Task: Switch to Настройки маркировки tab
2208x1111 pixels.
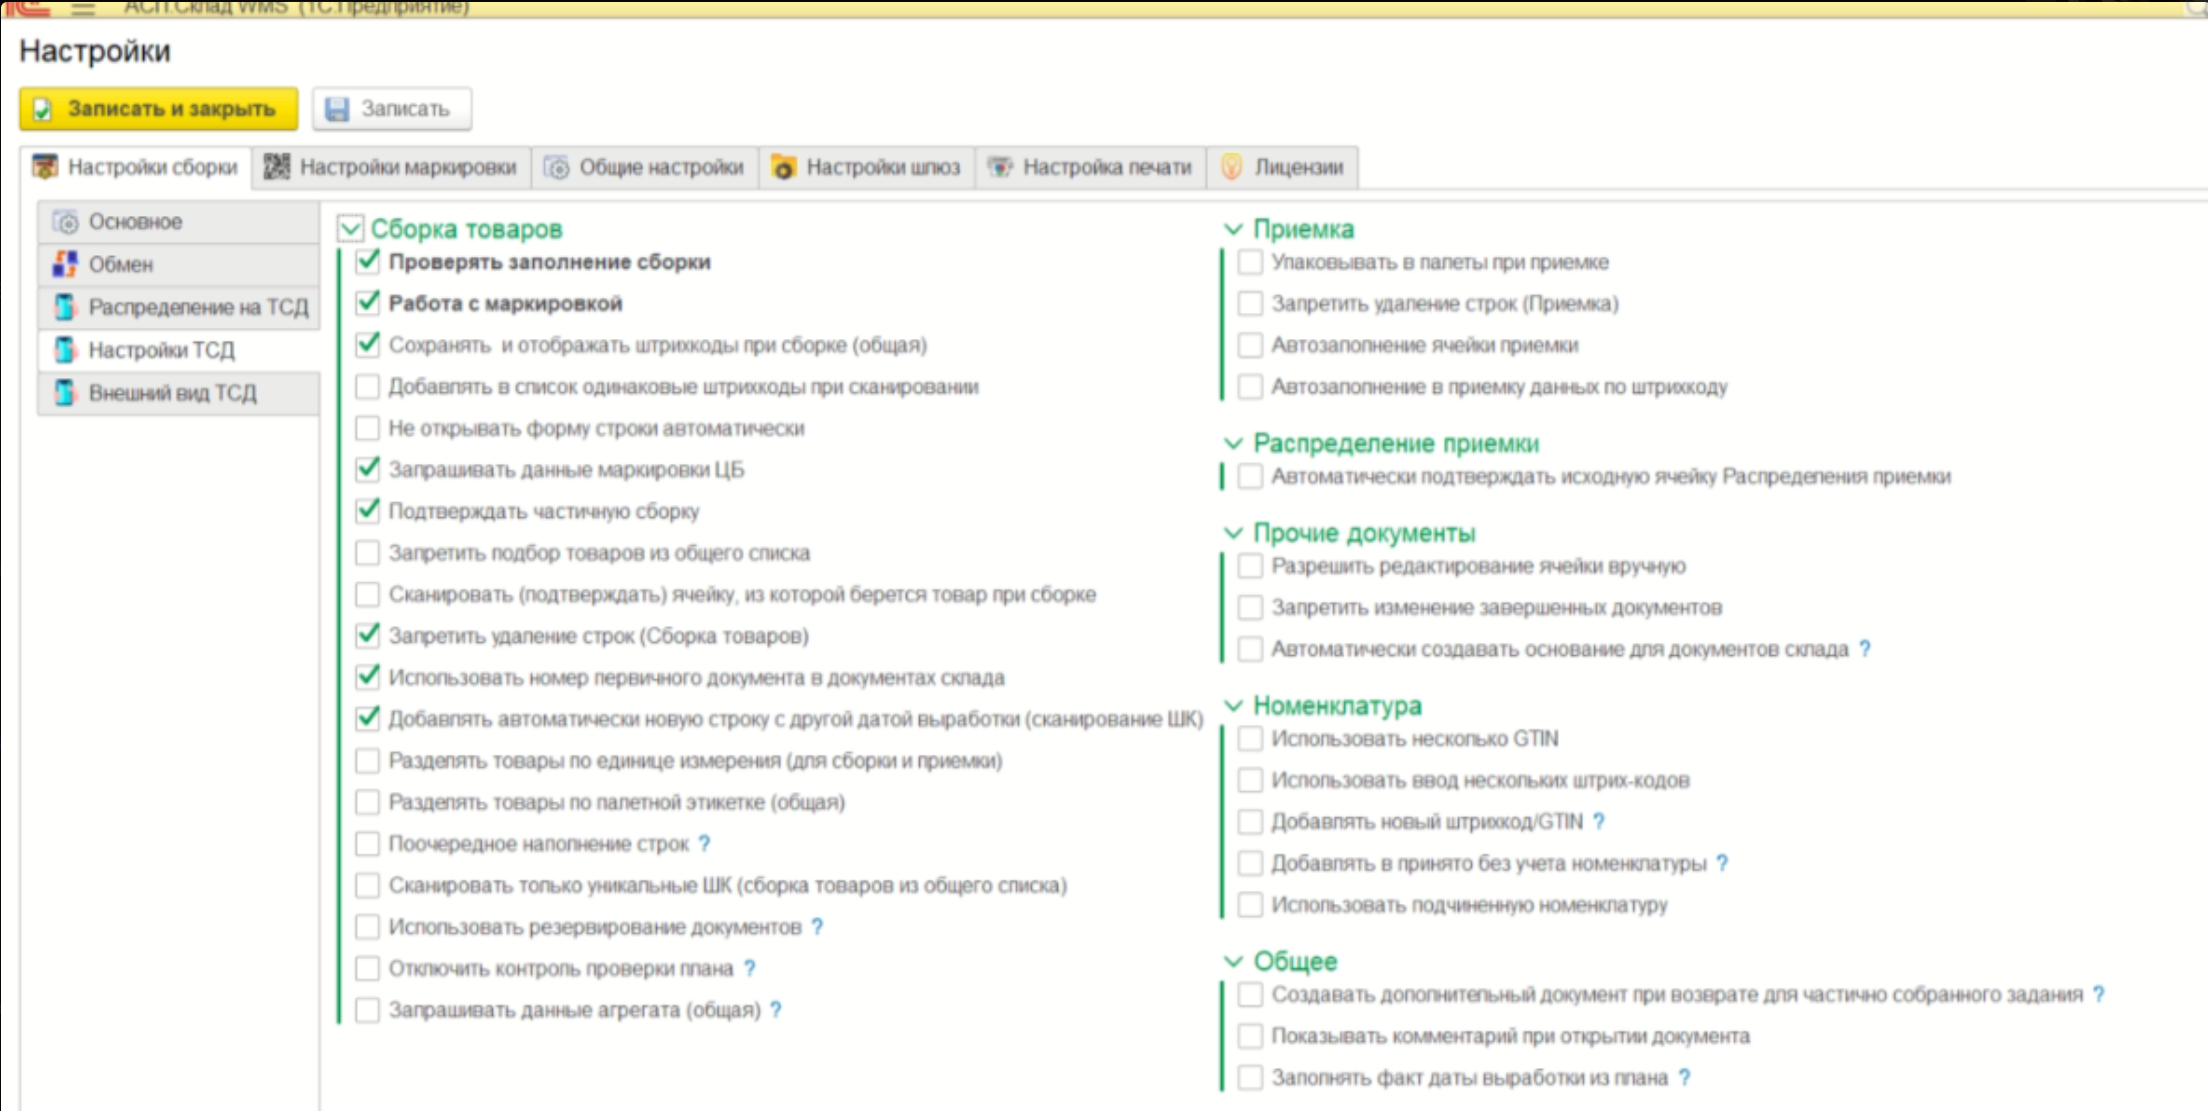Action: [391, 167]
